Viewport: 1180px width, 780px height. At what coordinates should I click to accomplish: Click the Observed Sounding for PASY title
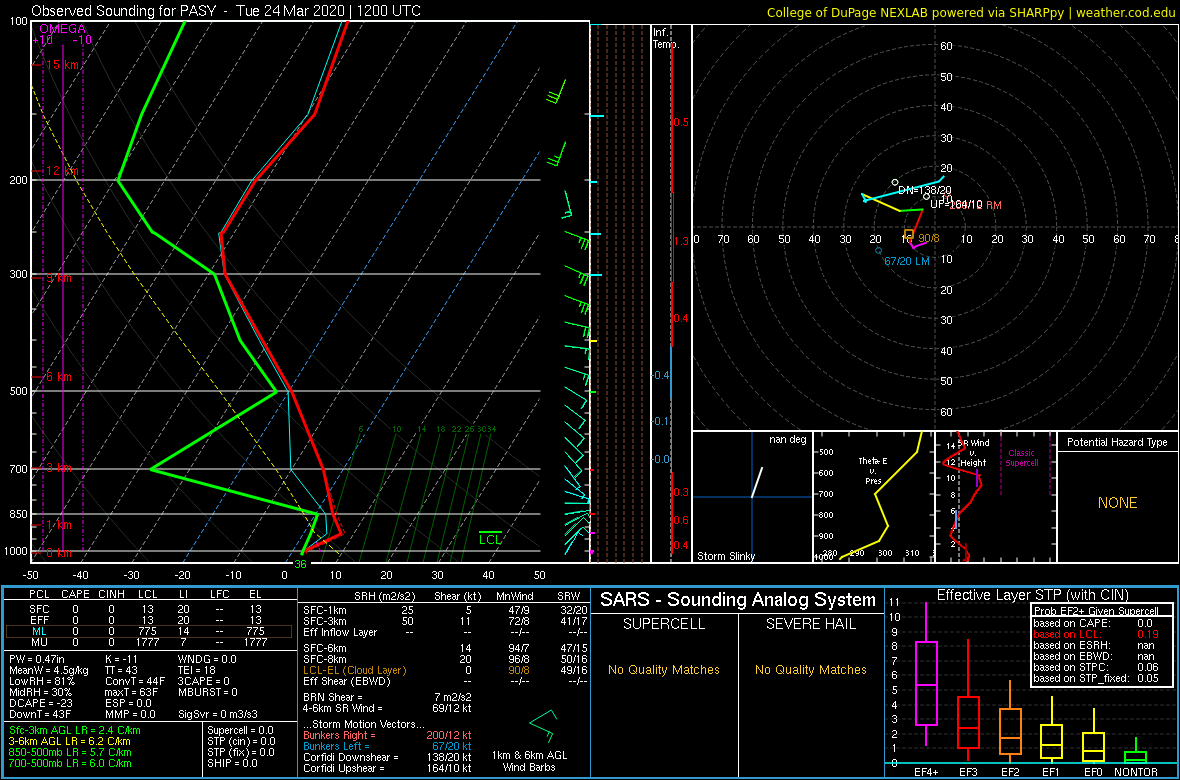[226, 11]
